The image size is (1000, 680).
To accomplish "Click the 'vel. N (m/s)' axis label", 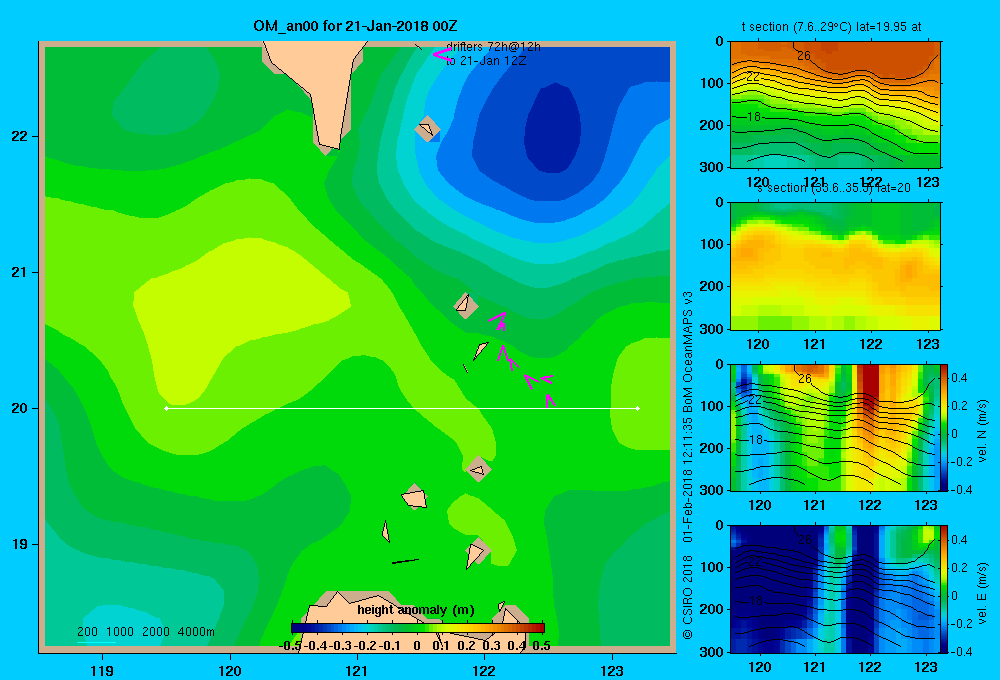I will [x=983, y=431].
